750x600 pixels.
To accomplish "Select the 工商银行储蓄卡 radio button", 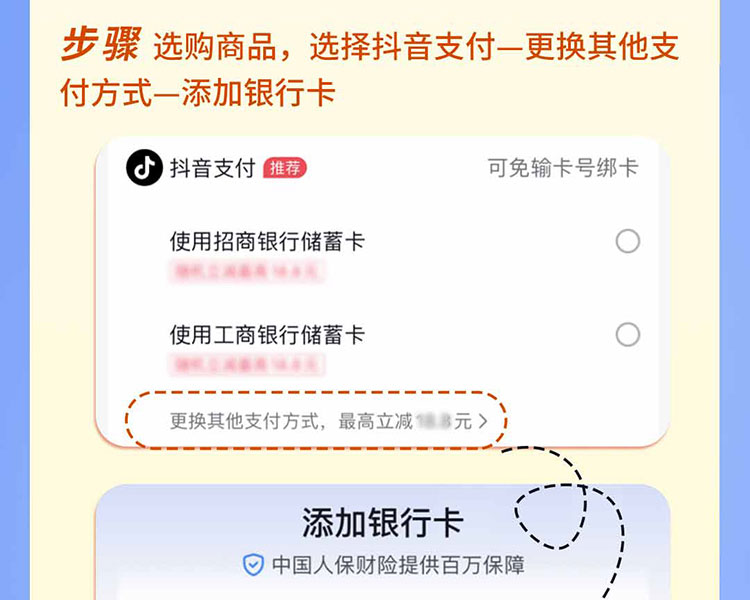I will [628, 334].
